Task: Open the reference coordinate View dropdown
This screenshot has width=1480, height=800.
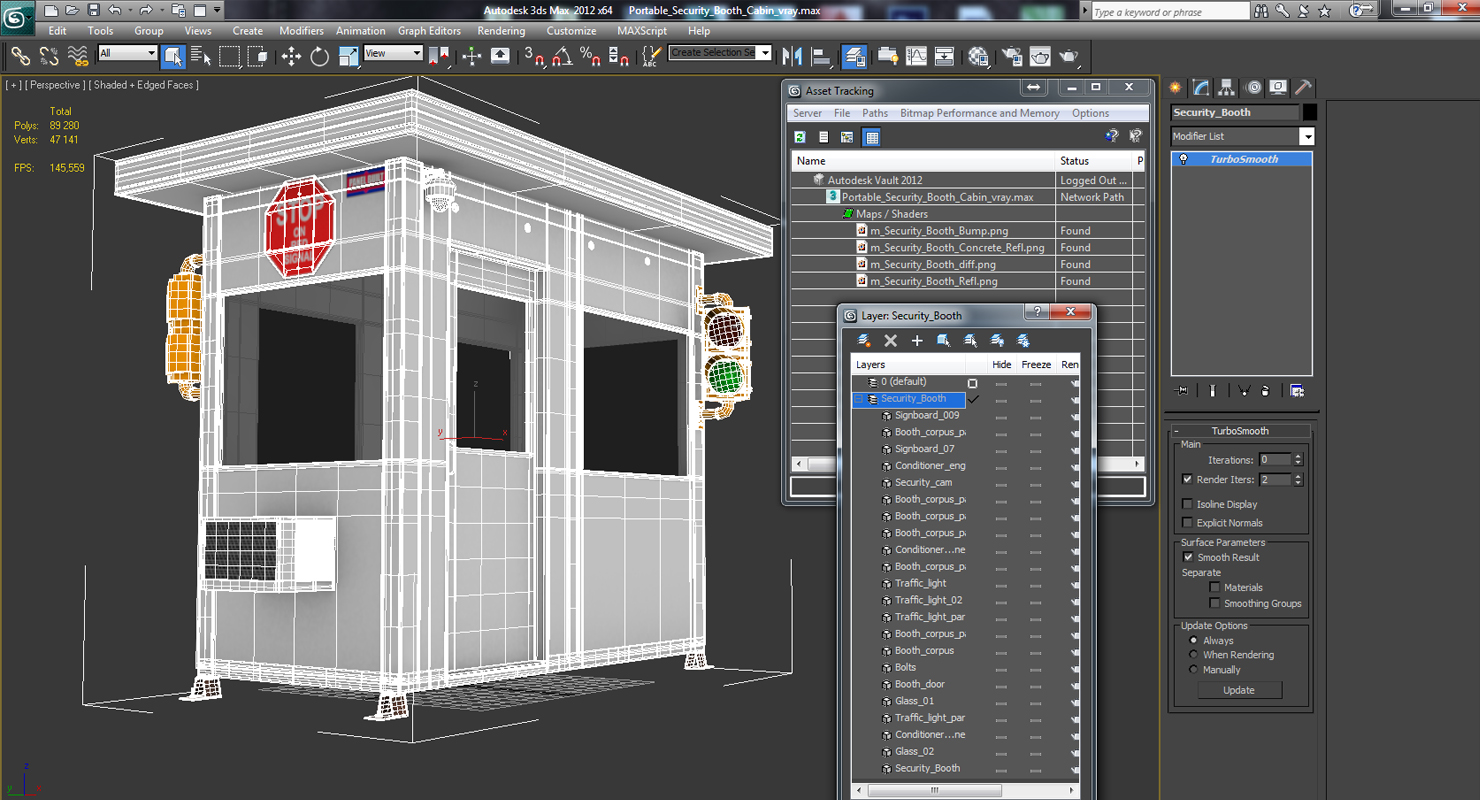Action: 393,53
